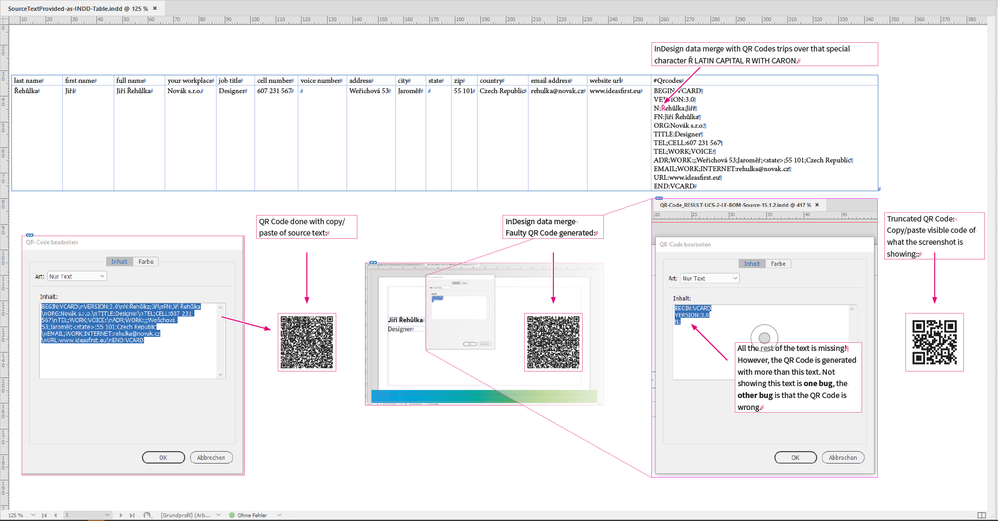Click the vCard content field in left dialog image
The width and height of the screenshot is (998, 521).
(132, 340)
